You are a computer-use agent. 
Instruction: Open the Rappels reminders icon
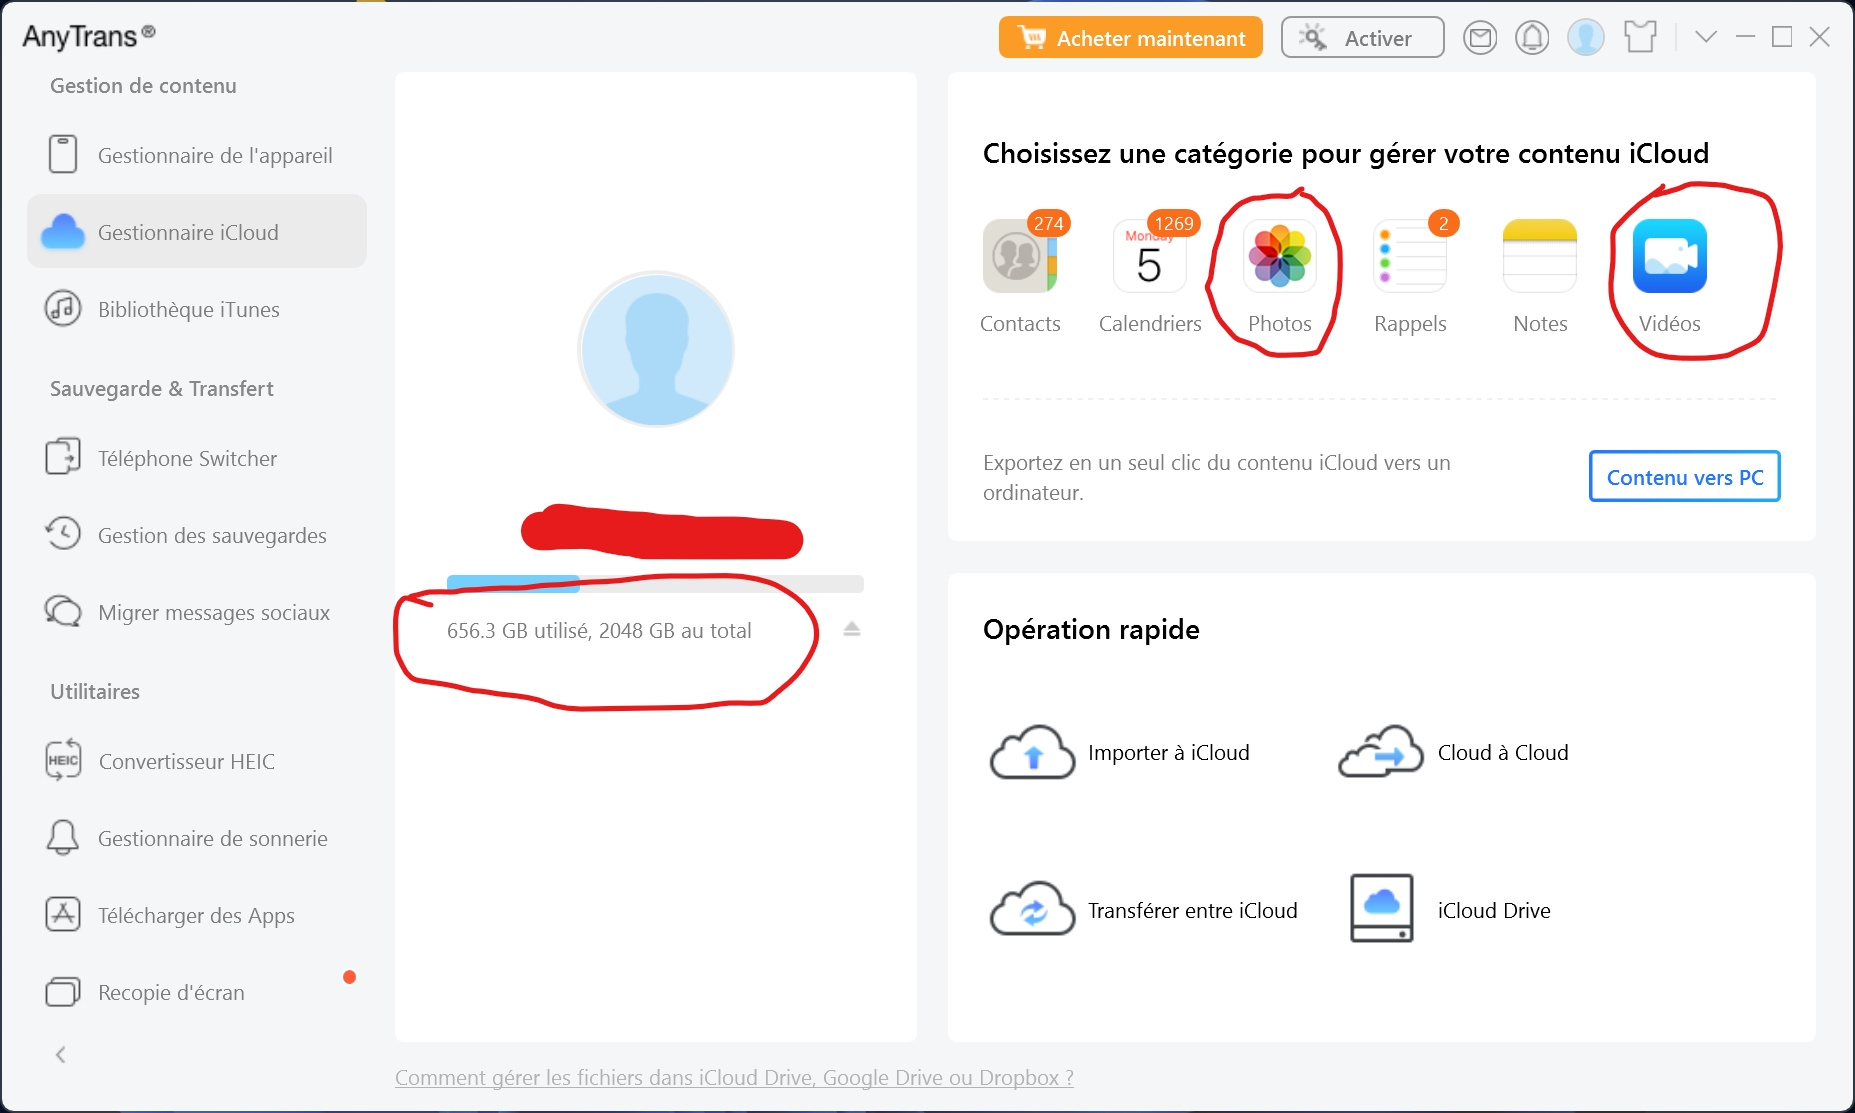(1410, 256)
